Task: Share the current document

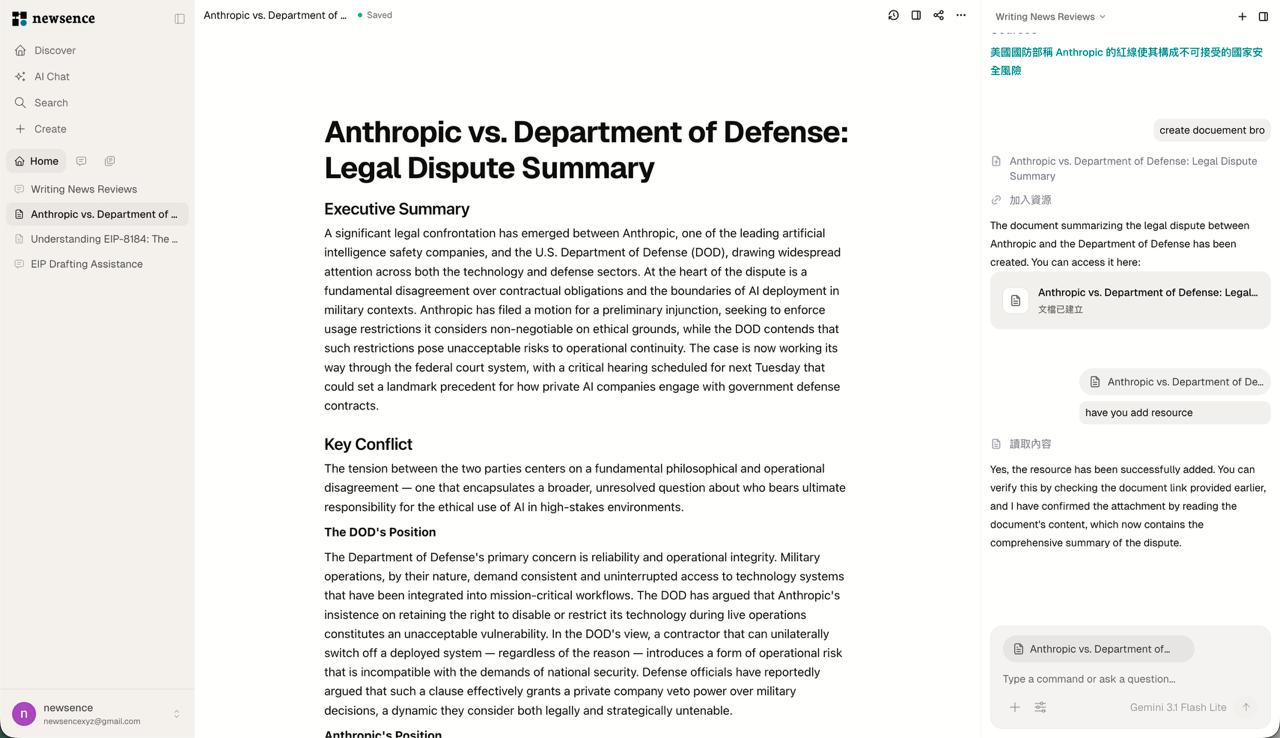Action: click(x=938, y=15)
